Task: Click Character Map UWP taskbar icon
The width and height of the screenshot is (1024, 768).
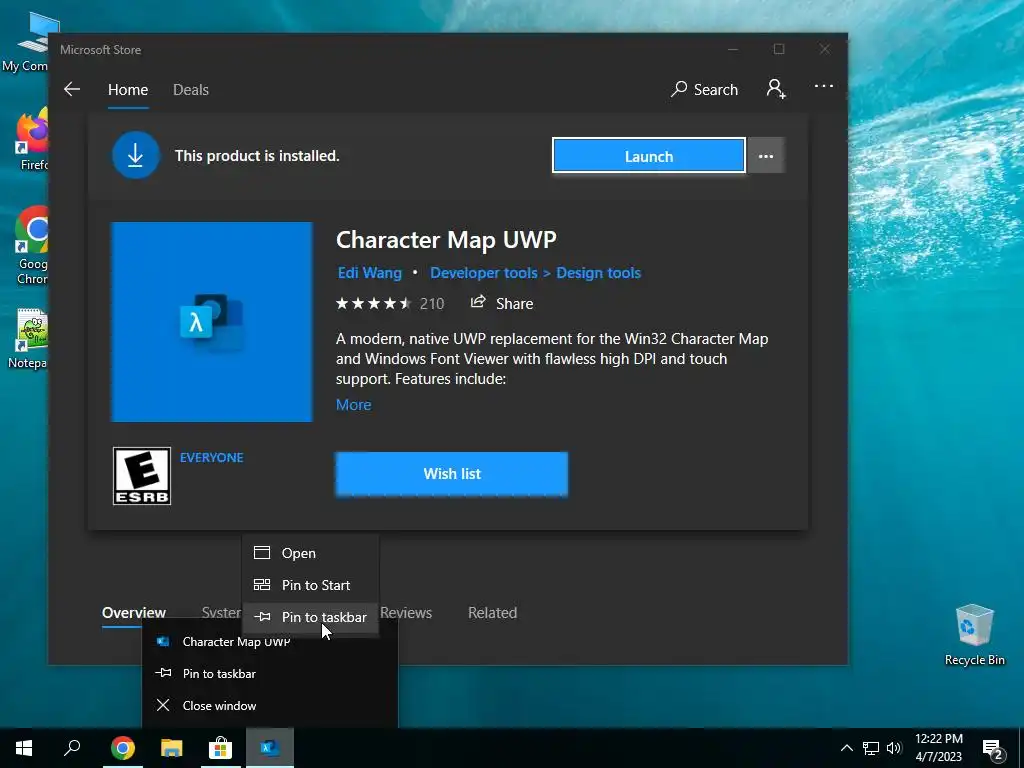Action: [270, 748]
